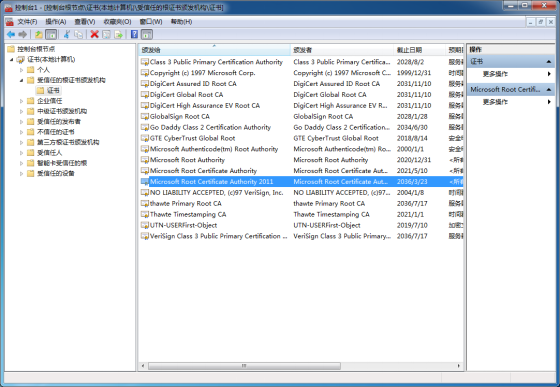The width and height of the screenshot is (560, 387).
Task: Expand the 中级证书颁发机构 arrow
Action: click(21, 111)
